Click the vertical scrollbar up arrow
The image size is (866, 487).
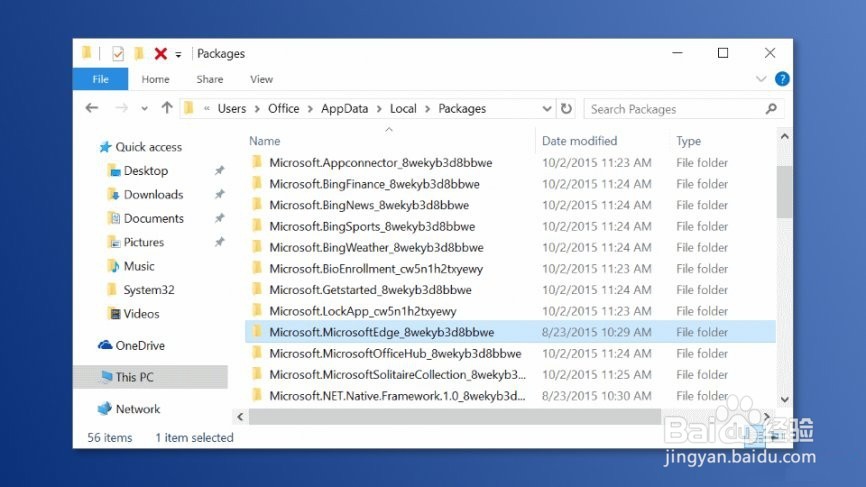(x=784, y=136)
